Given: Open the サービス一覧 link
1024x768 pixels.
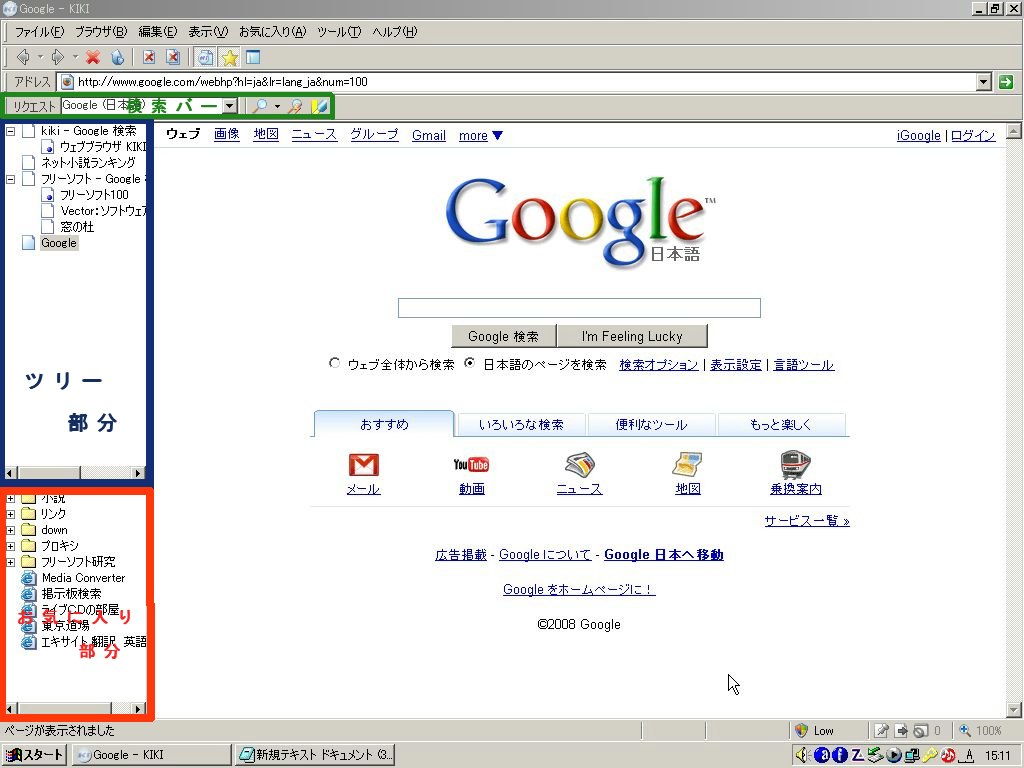Looking at the screenshot, I should 807,520.
